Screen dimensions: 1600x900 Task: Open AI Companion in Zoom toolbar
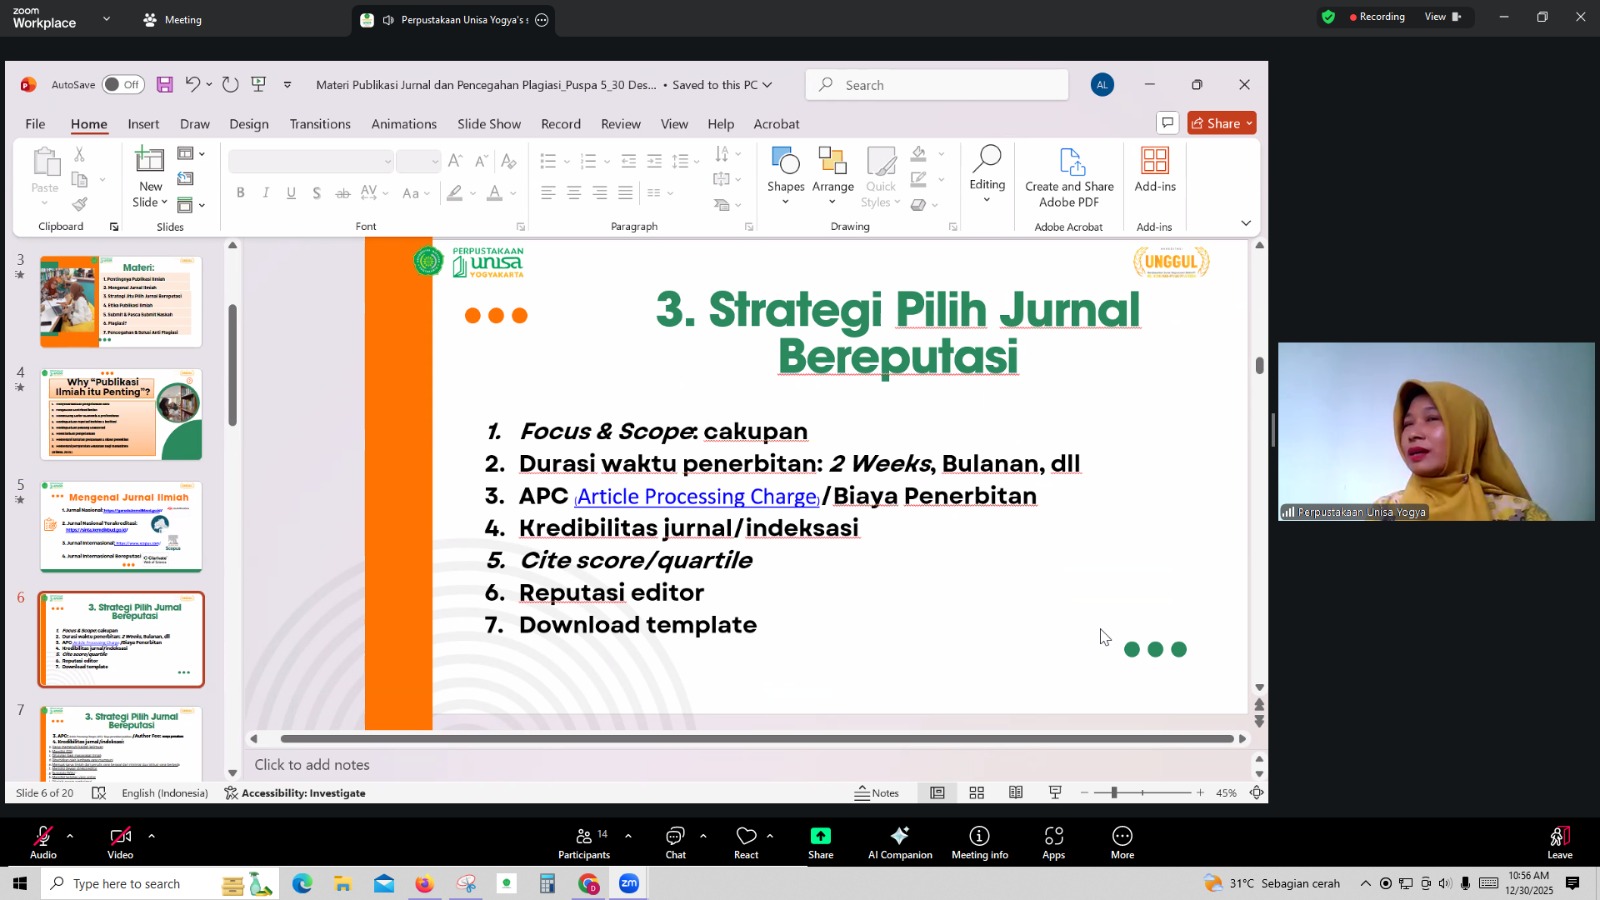coord(899,842)
